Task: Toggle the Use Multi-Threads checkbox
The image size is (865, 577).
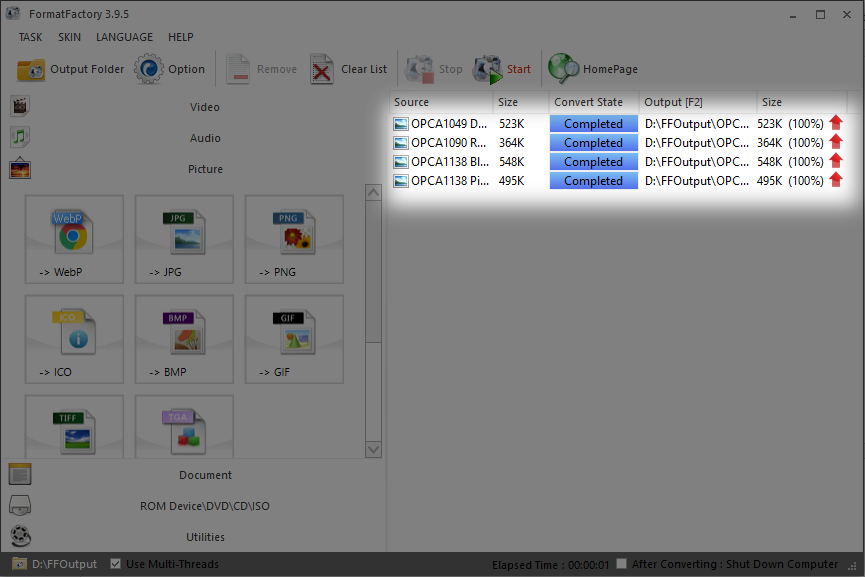Action: (x=116, y=564)
